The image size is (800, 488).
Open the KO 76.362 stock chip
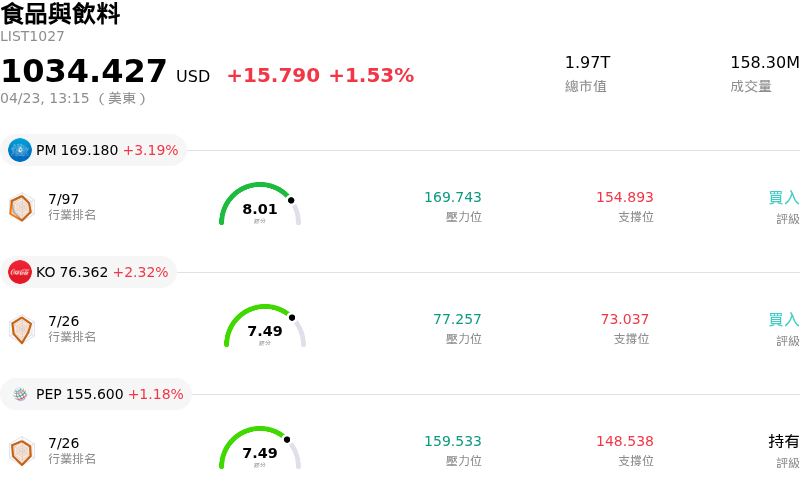89,272
